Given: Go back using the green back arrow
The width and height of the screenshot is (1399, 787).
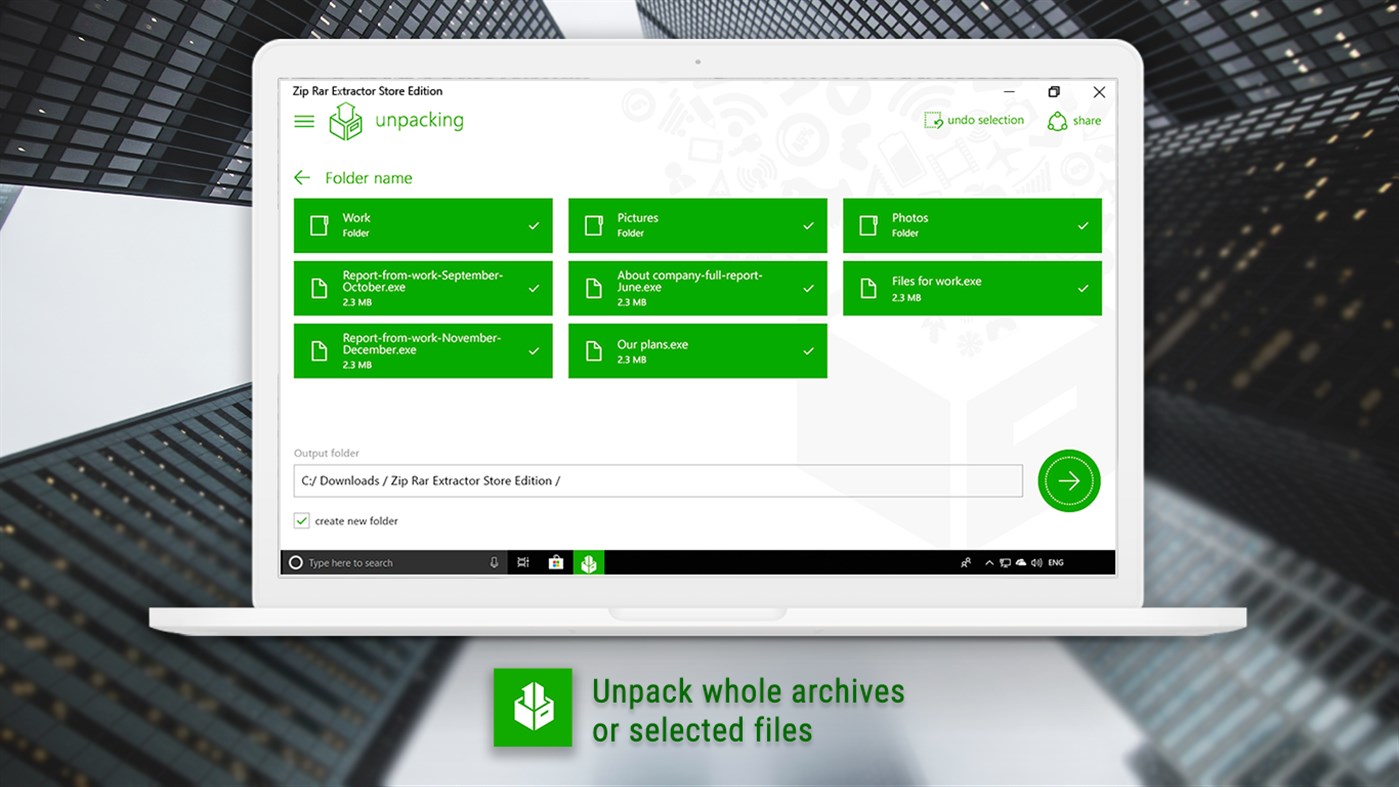Looking at the screenshot, I should point(302,177).
